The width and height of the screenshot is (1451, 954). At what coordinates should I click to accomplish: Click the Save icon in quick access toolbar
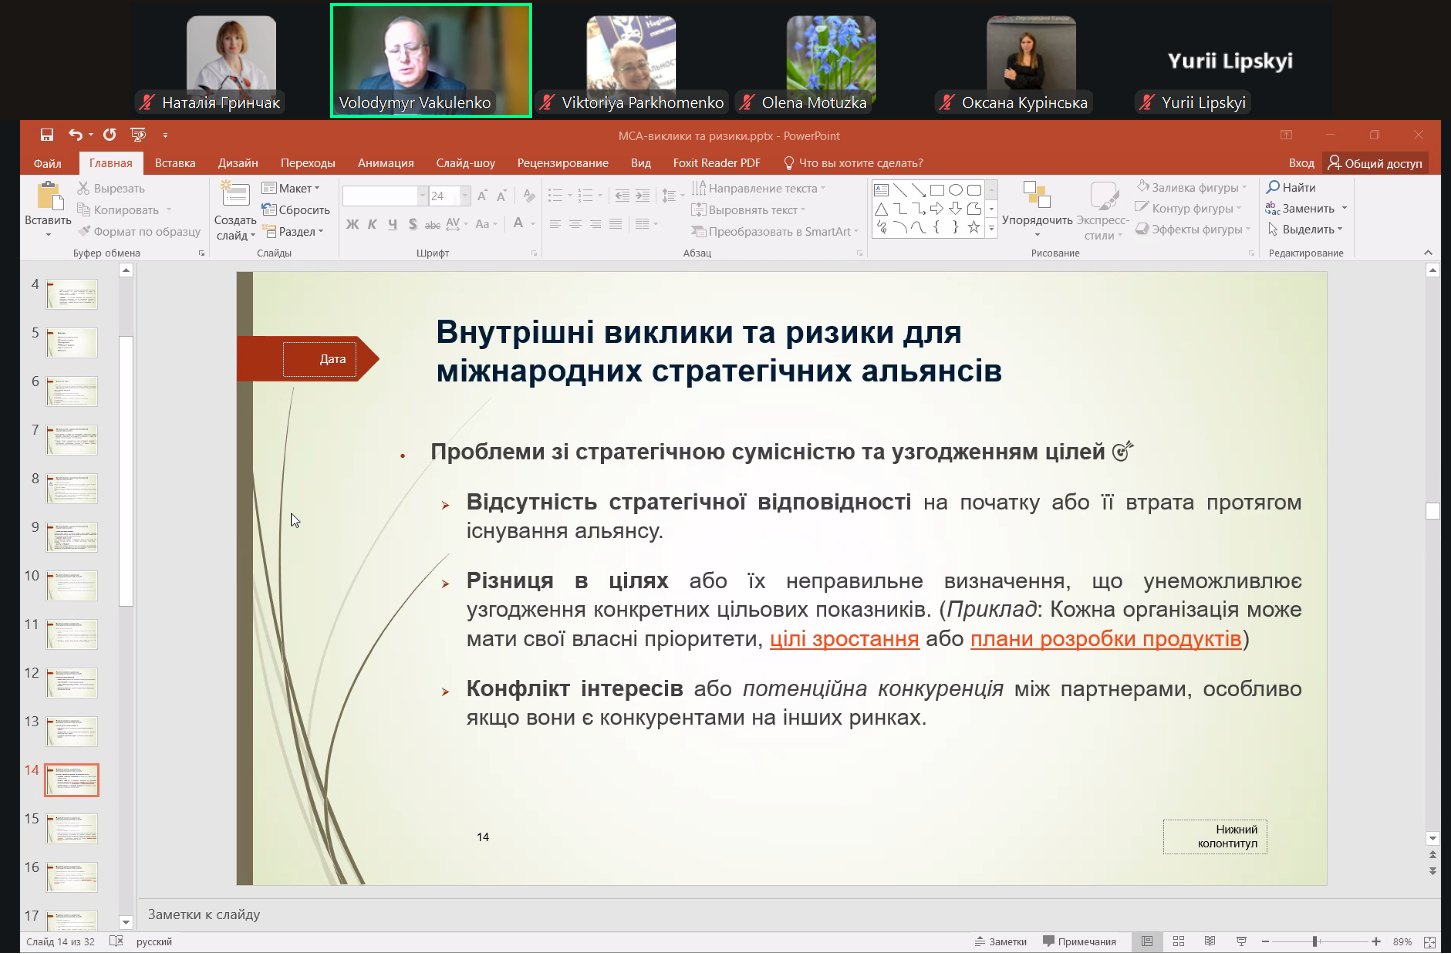46,135
